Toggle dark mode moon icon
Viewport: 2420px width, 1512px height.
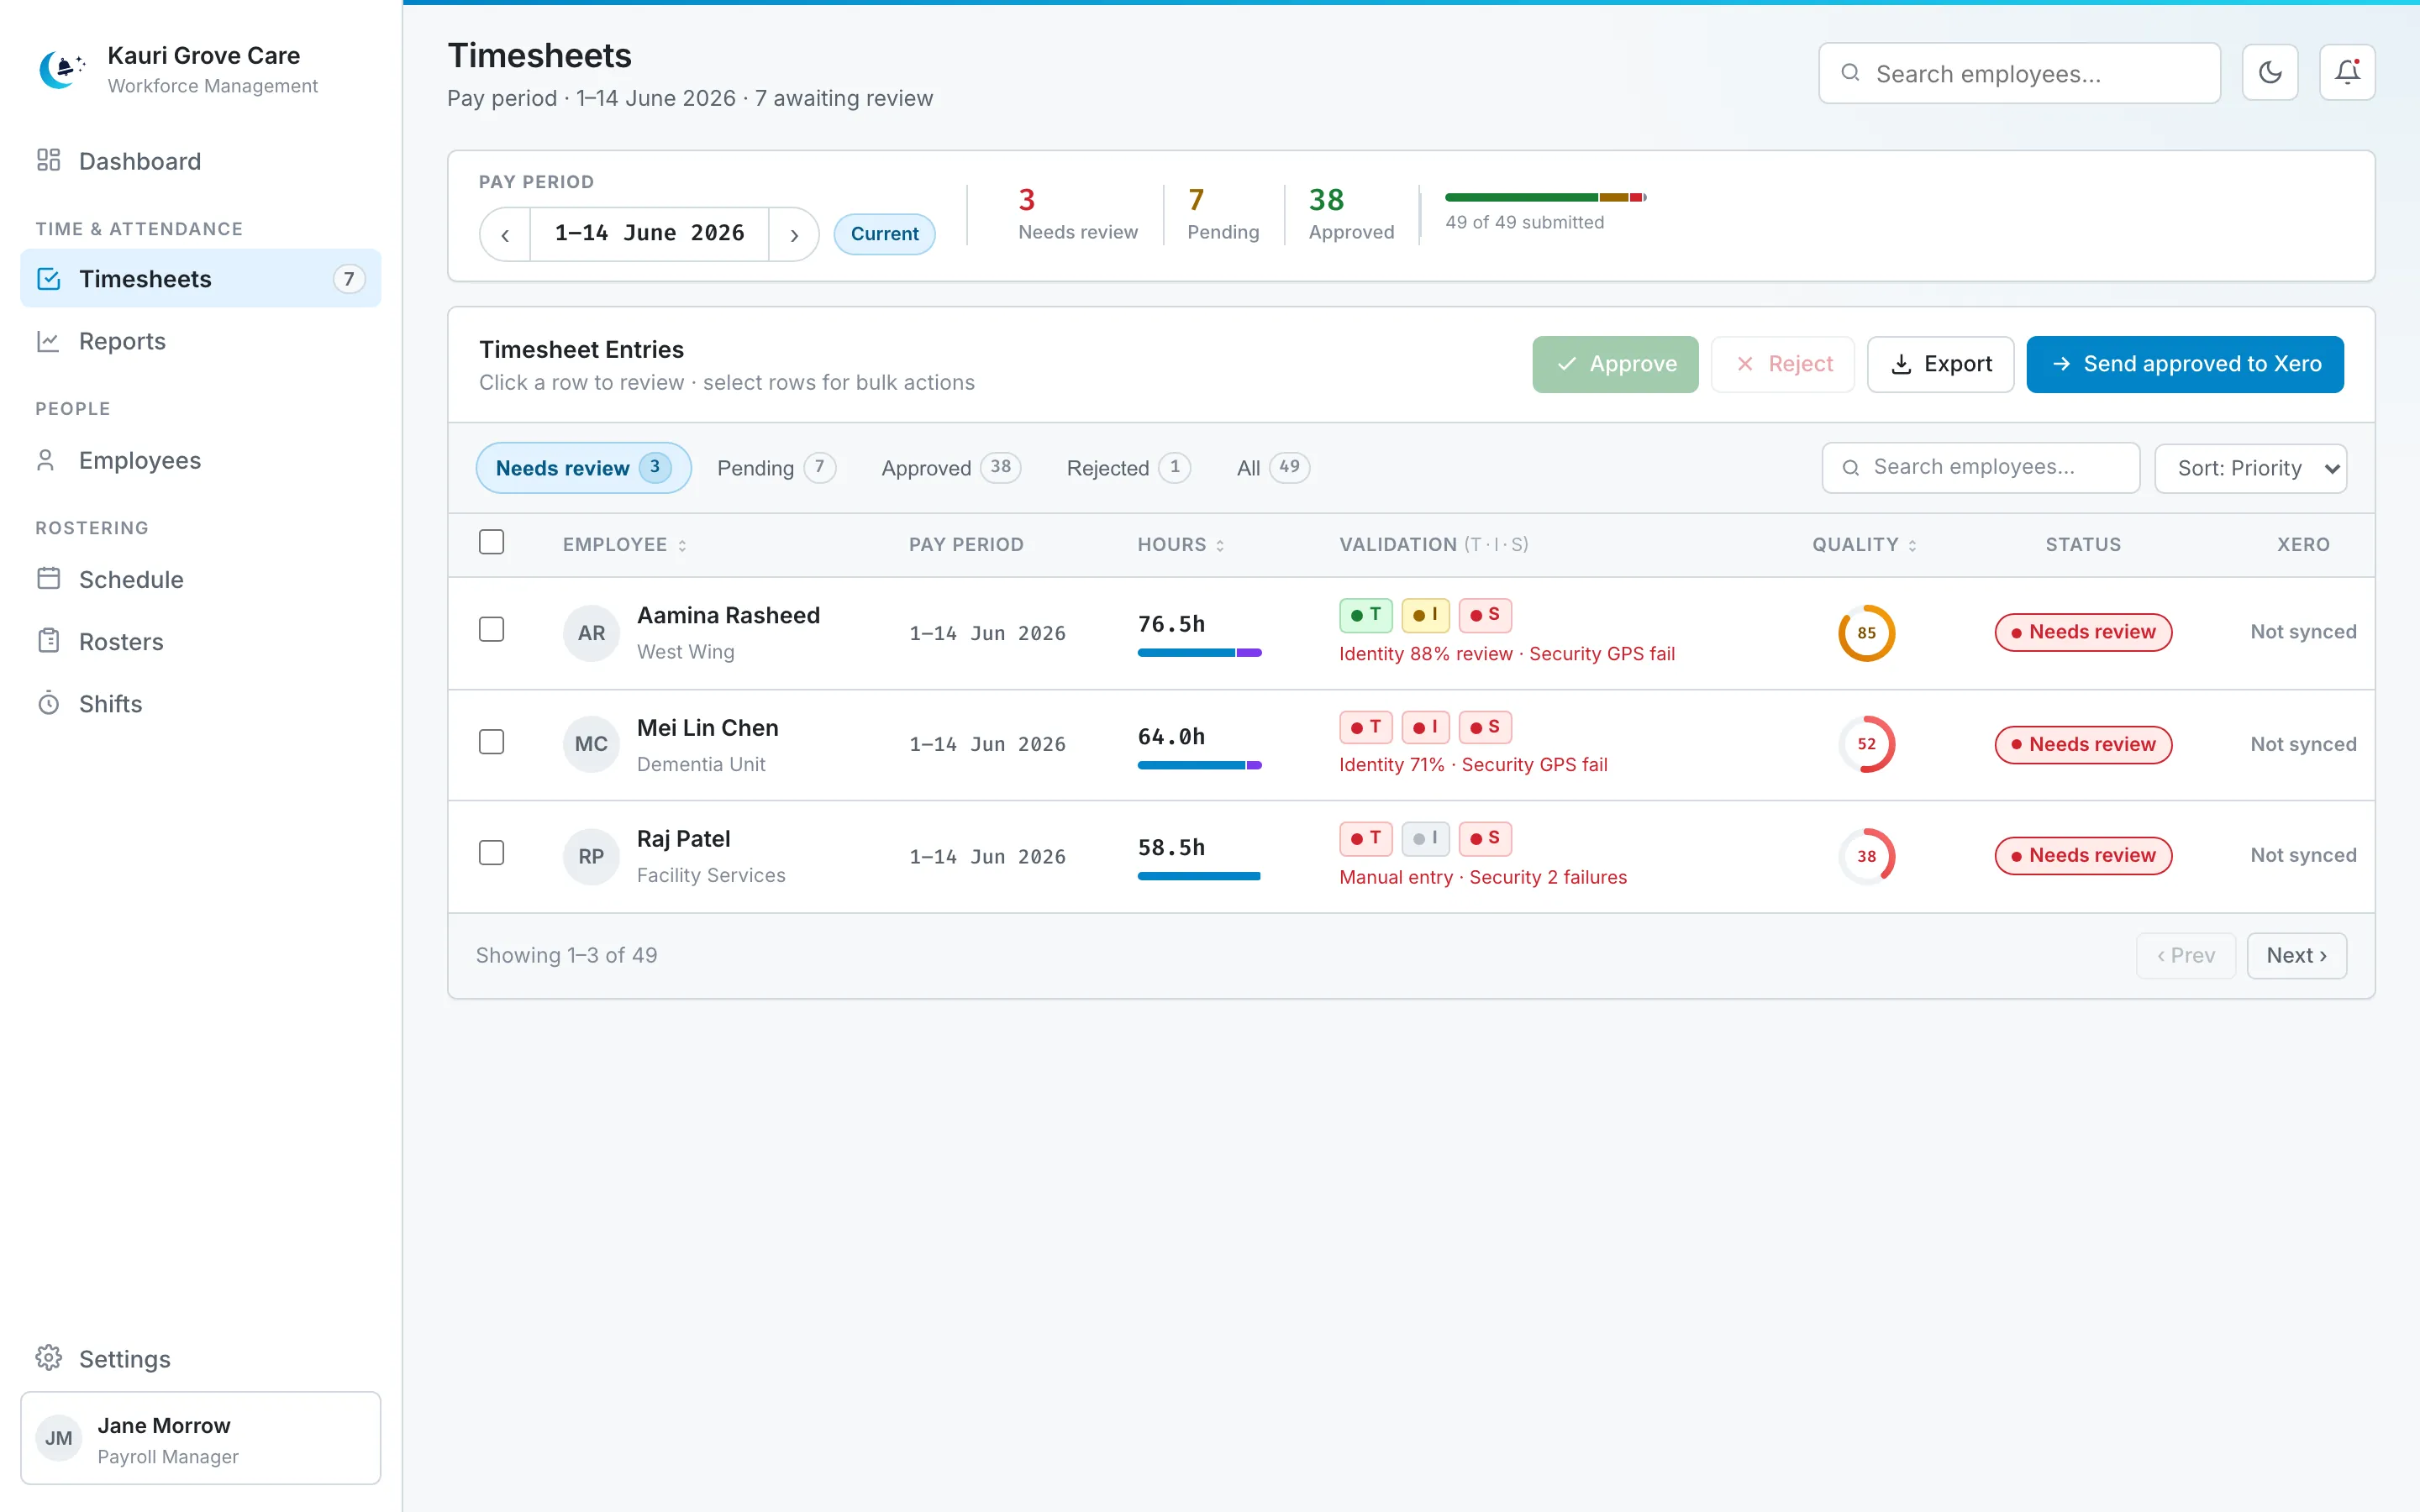click(2270, 72)
